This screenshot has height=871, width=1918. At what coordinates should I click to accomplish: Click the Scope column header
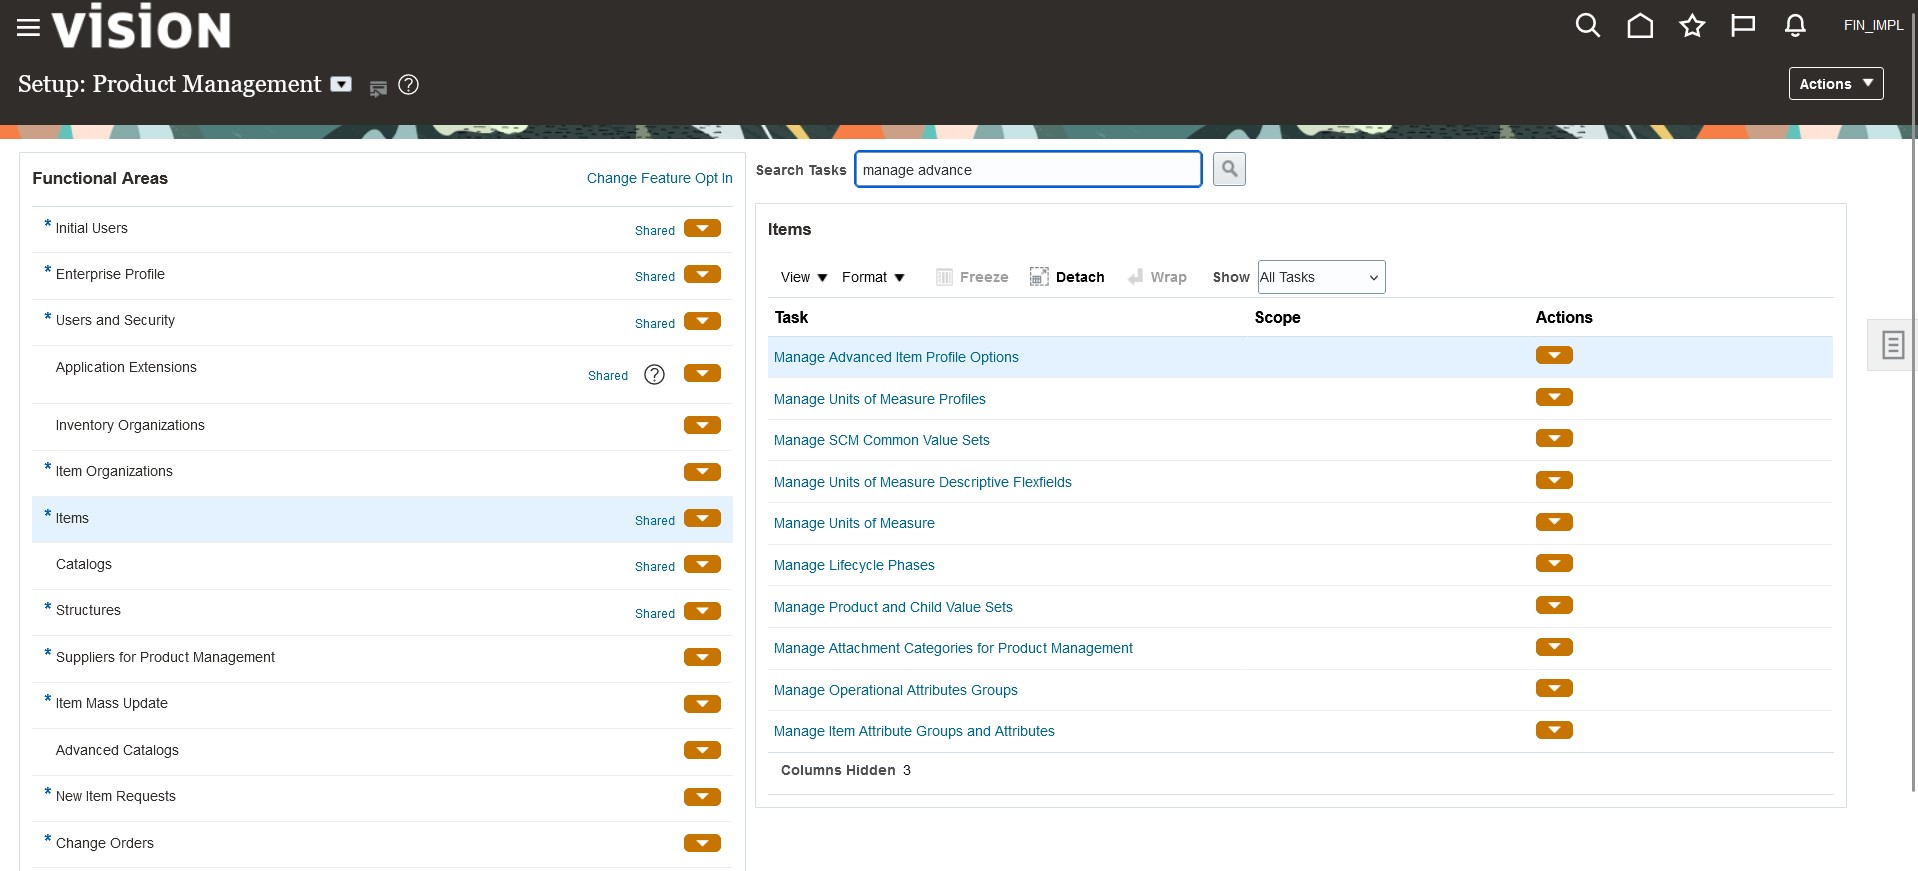(1277, 317)
